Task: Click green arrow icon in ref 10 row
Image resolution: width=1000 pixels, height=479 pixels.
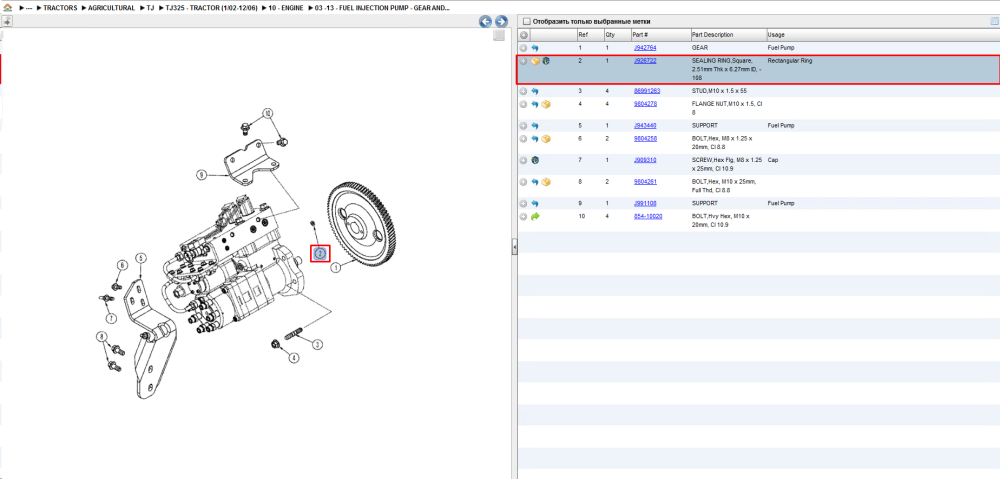Action: point(535,216)
